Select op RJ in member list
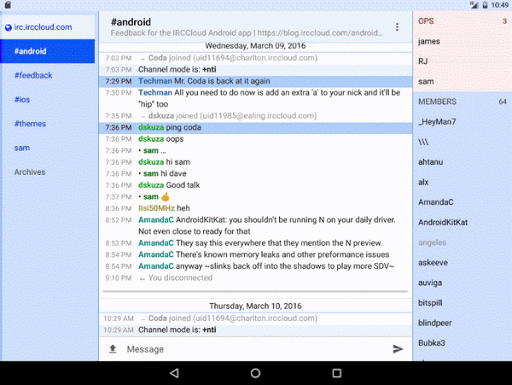Viewport: 512px width, 385px height. click(x=462, y=61)
